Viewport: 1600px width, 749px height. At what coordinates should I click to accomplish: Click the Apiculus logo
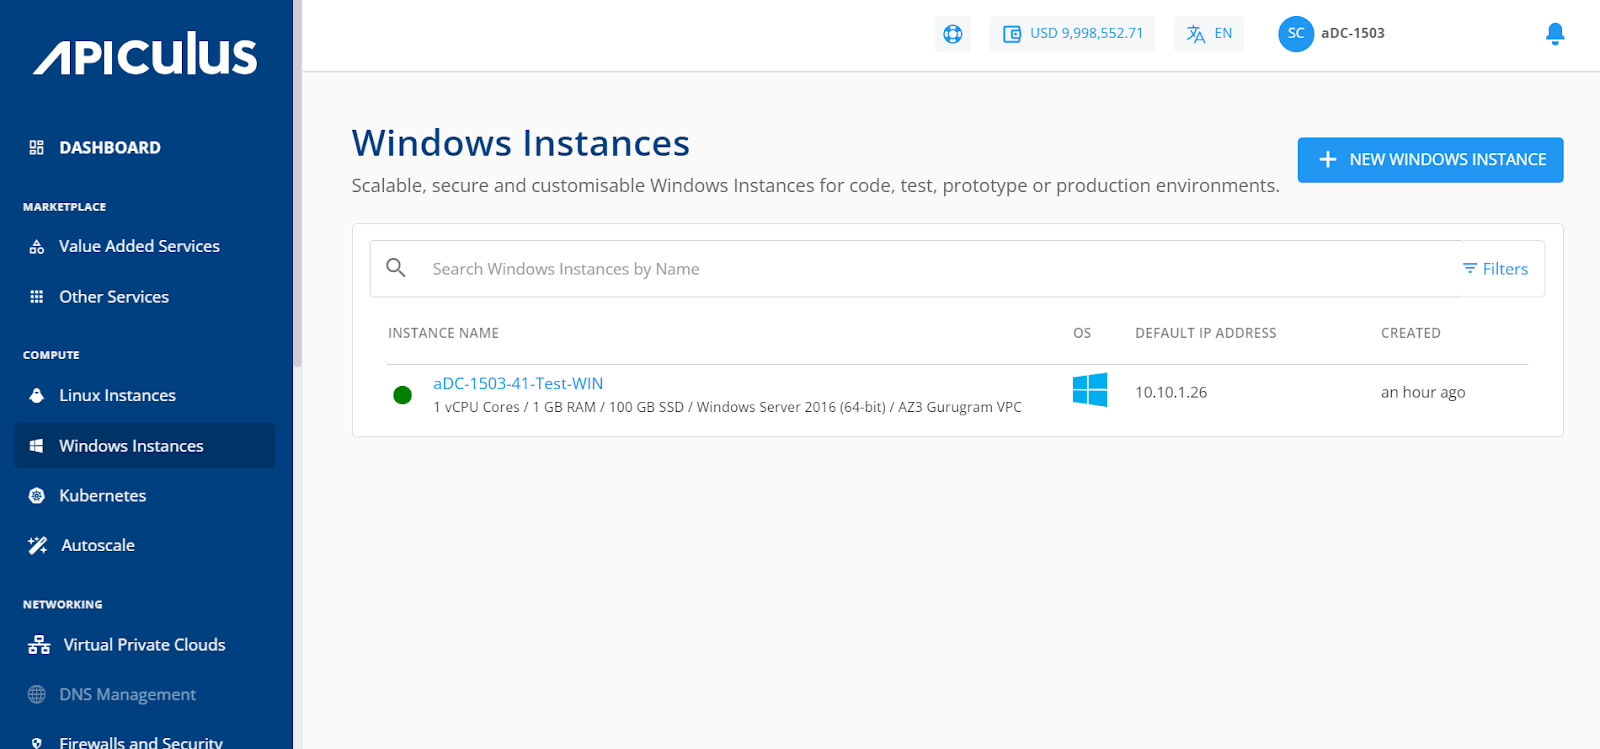146,55
